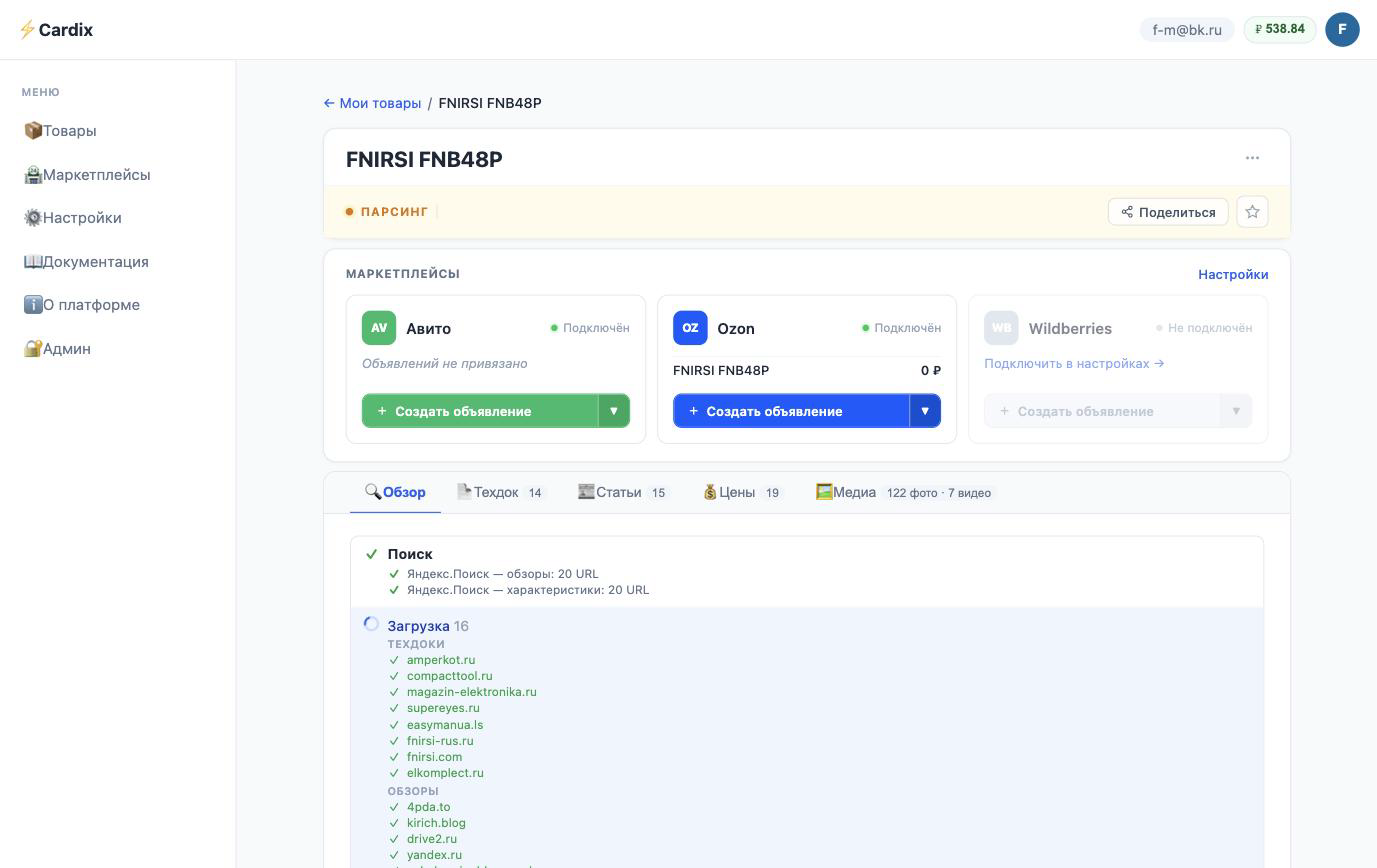Screen dimensions: 1377x868
Task: Click the store icon beside Маркетплейсы
Action: [32, 175]
